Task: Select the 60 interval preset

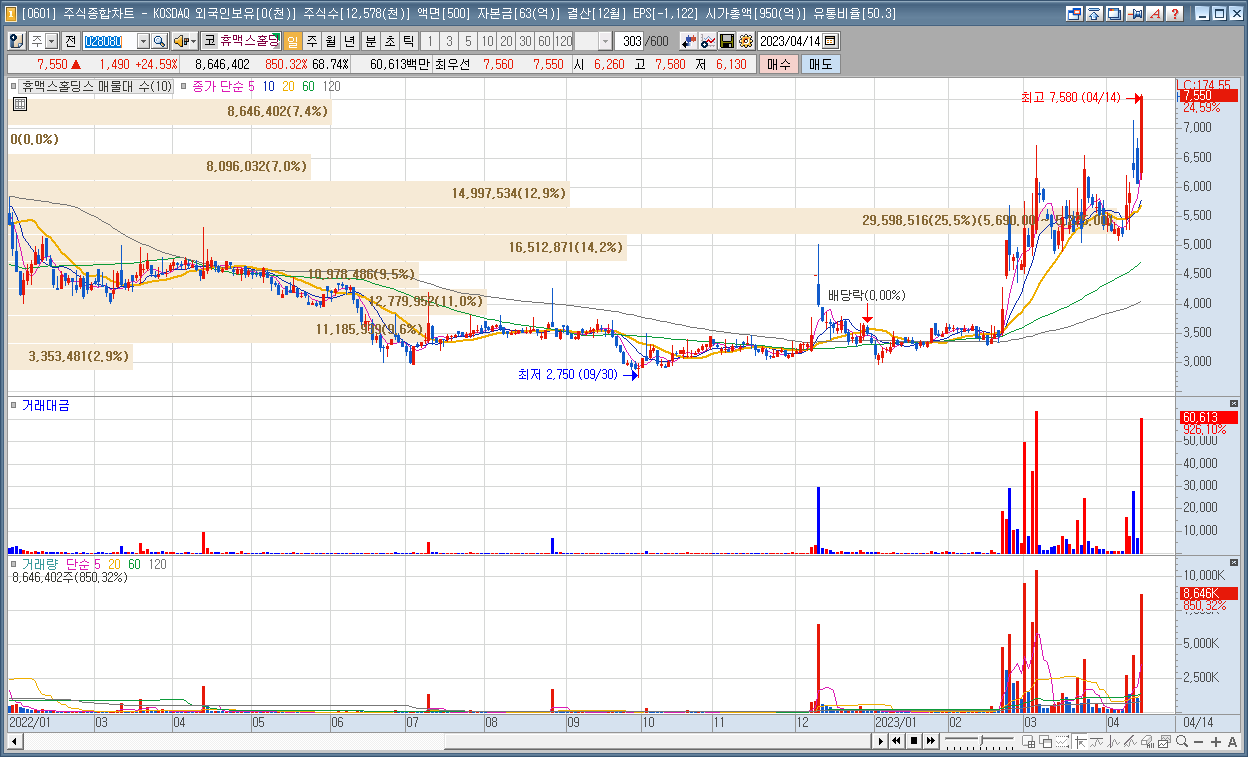Action: point(544,41)
